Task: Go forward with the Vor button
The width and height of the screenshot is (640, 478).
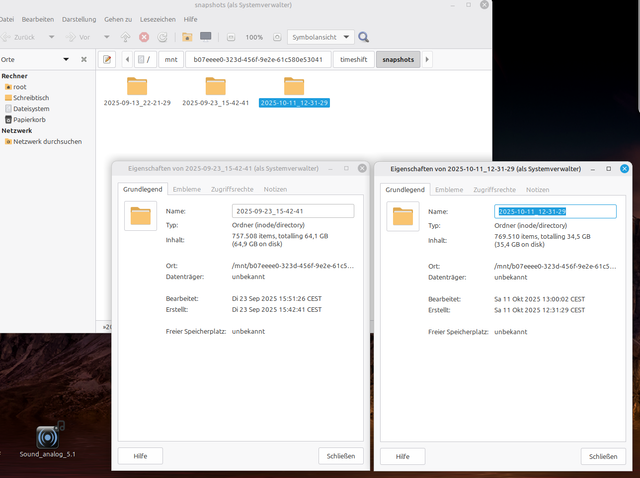Action: [78, 37]
